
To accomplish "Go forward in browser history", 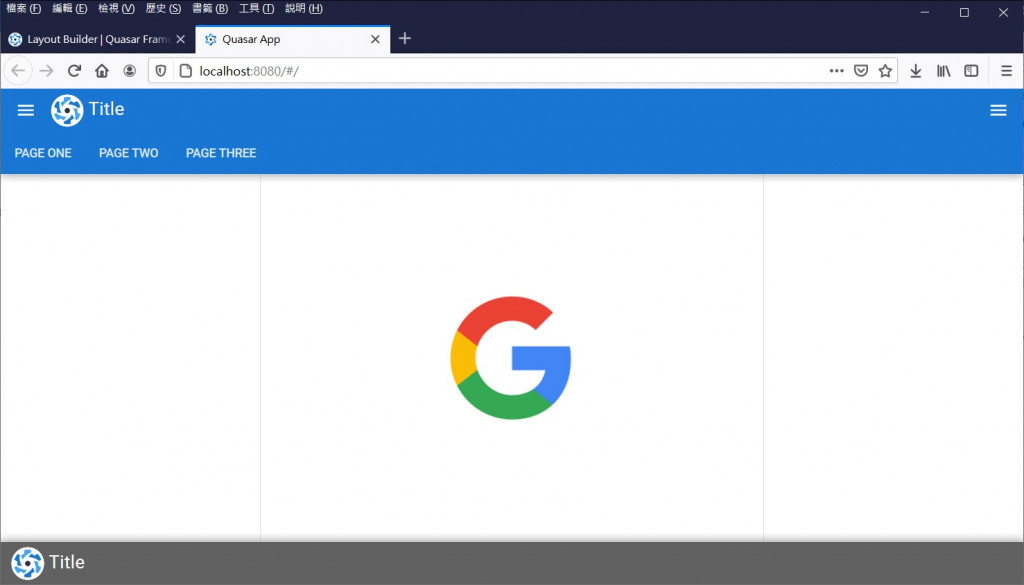I will [x=46, y=71].
